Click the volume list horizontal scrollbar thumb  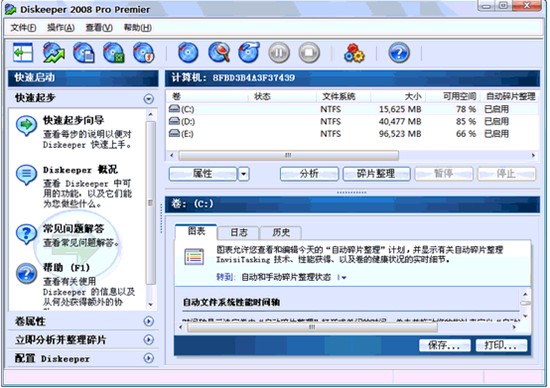288,155
